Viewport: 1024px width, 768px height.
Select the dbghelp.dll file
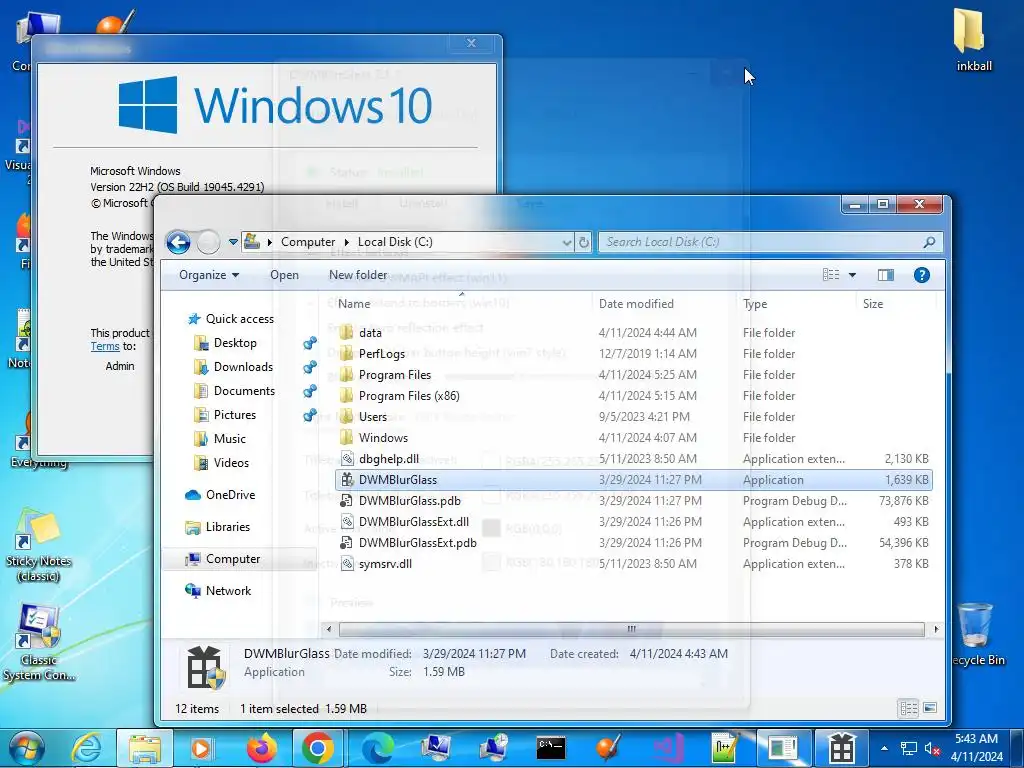[389, 458]
